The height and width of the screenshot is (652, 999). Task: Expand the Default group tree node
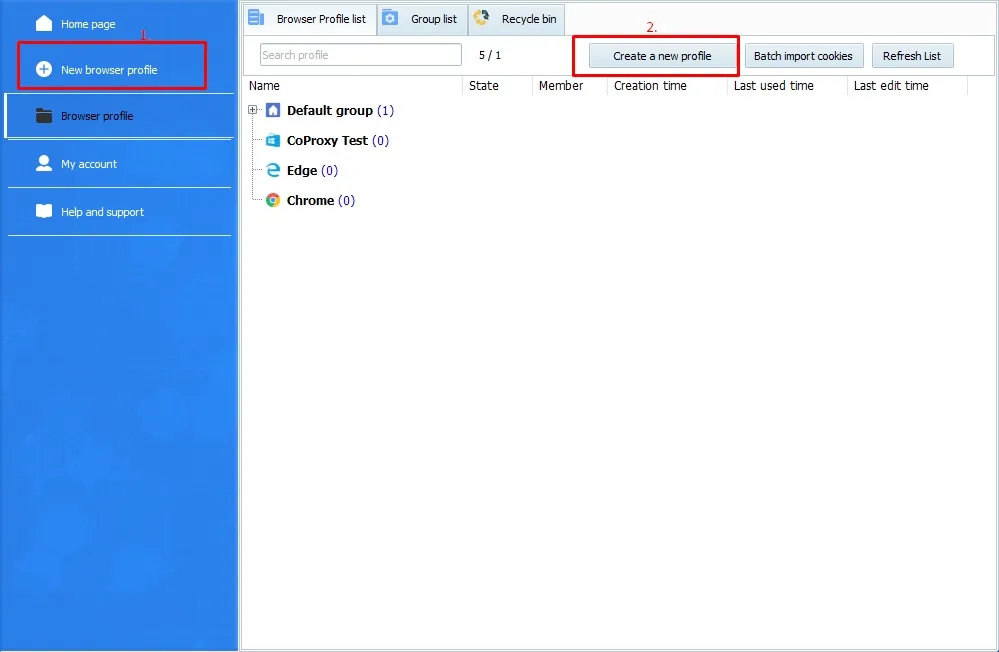tap(253, 110)
